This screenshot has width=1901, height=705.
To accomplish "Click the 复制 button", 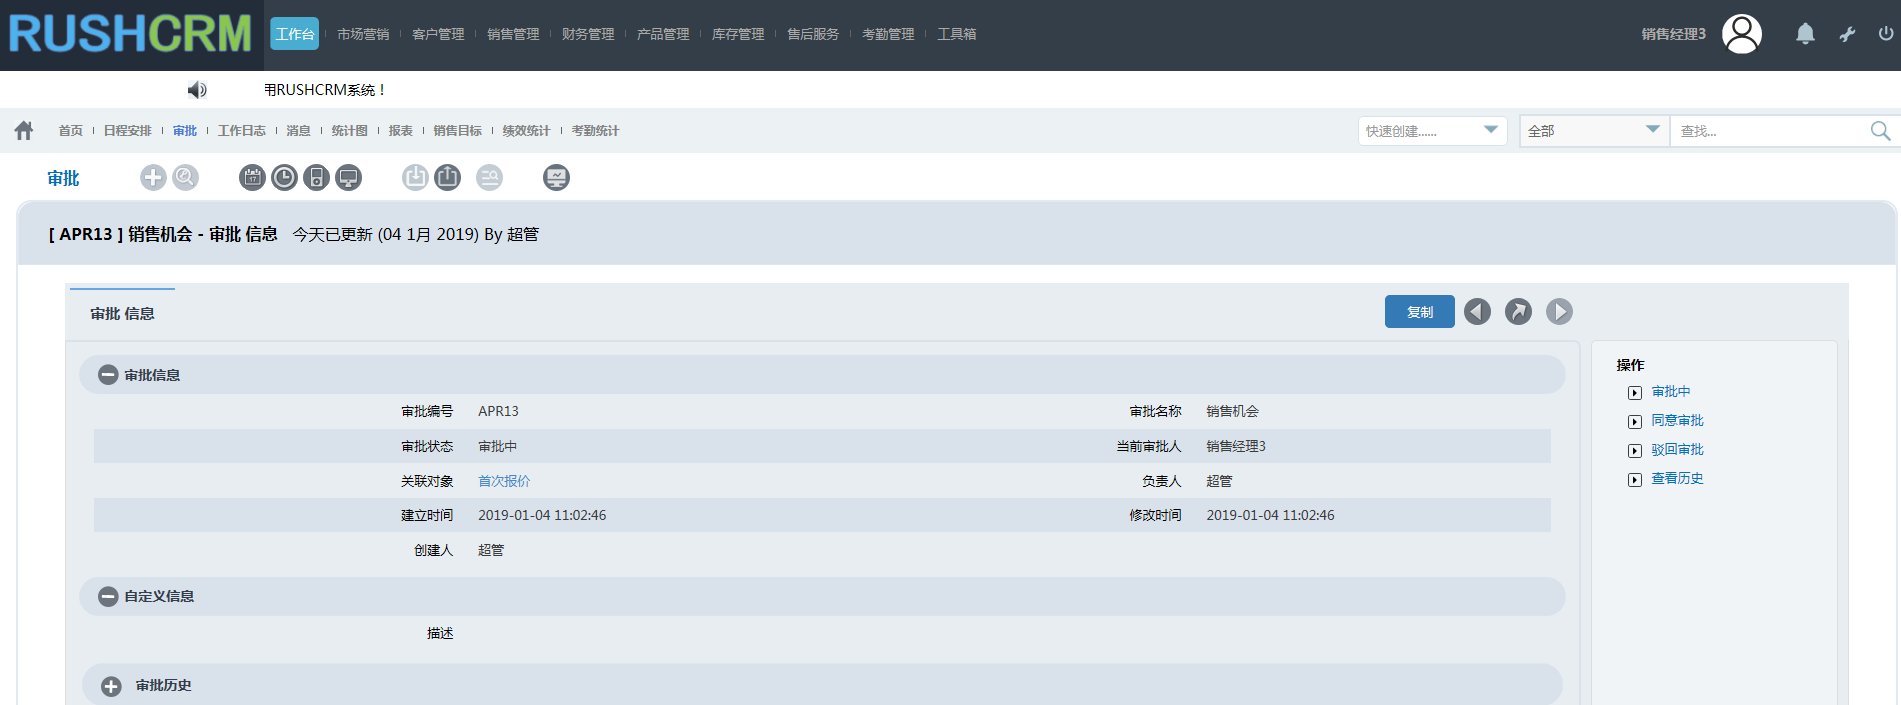I will (1419, 312).
